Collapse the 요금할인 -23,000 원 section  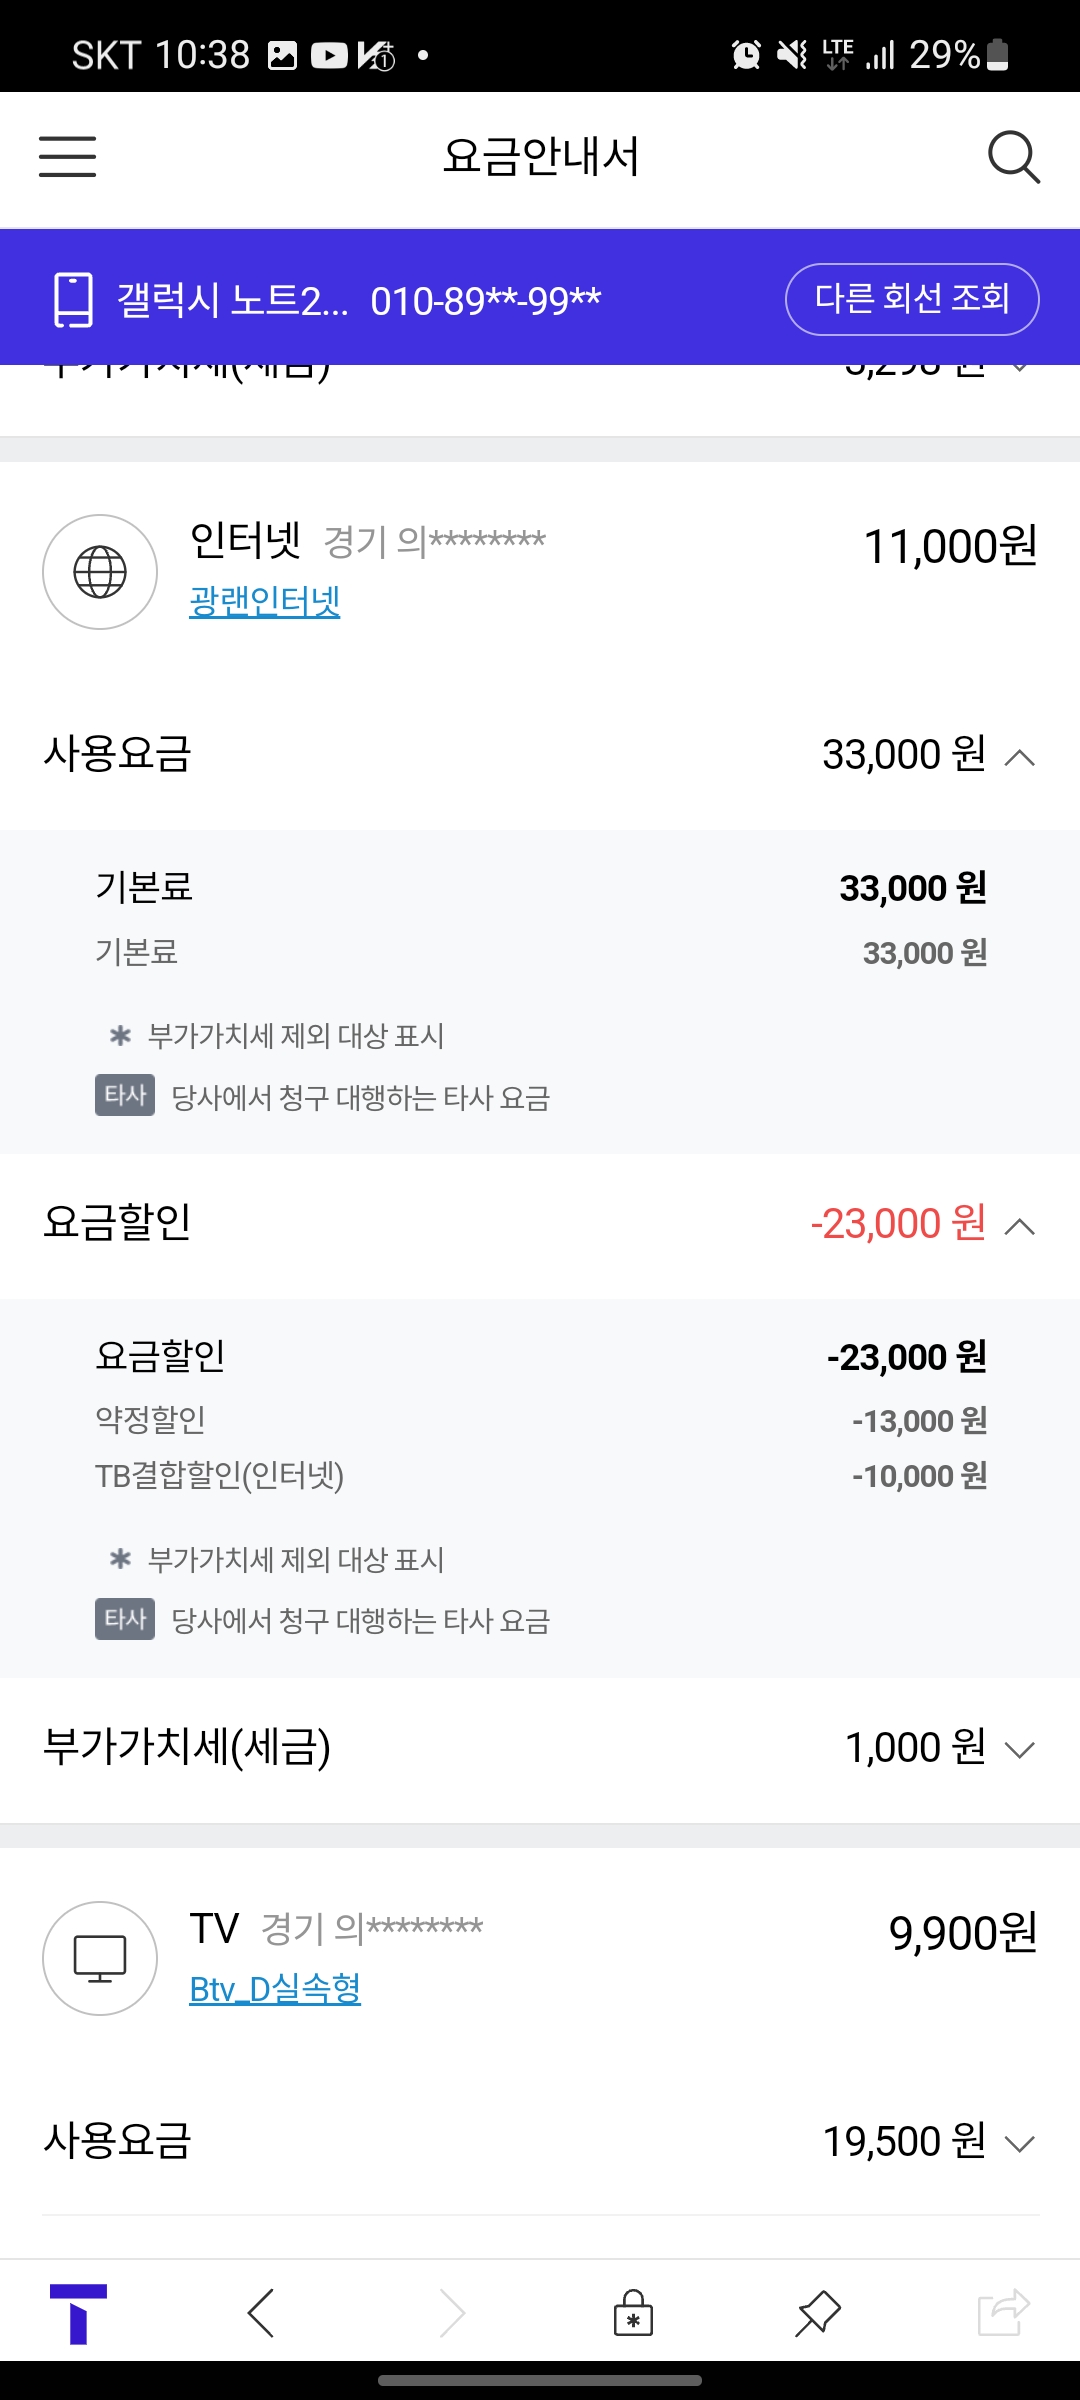point(1019,1226)
